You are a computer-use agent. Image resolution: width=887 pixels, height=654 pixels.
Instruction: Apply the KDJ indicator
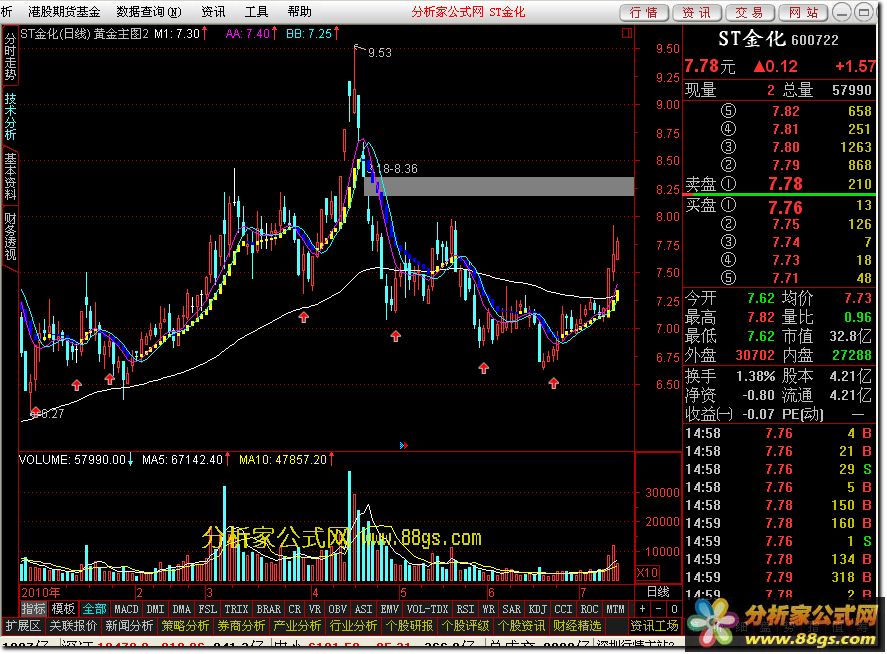pos(537,609)
